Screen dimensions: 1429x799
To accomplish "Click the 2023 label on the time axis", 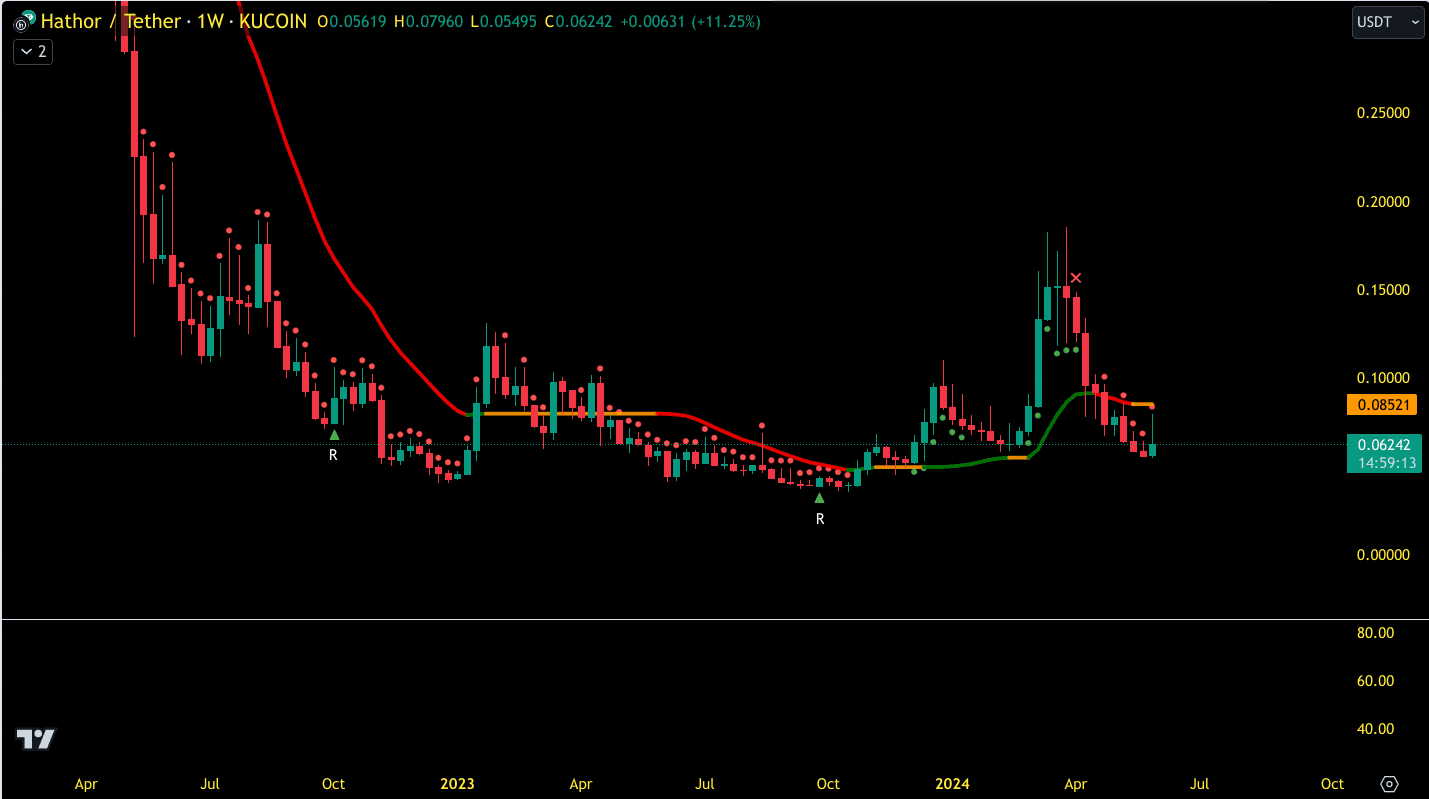I will pyautogui.click(x=457, y=783).
